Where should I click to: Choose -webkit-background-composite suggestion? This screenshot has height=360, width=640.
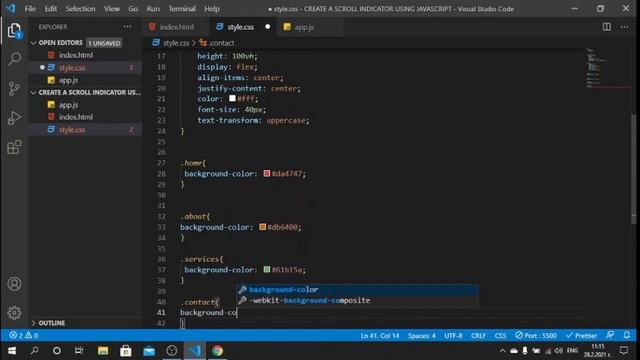357,300
